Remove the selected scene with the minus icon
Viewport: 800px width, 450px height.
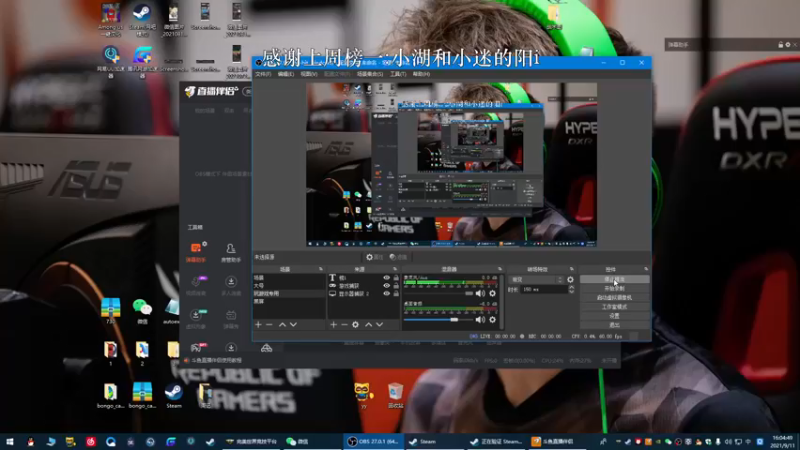click(x=269, y=324)
